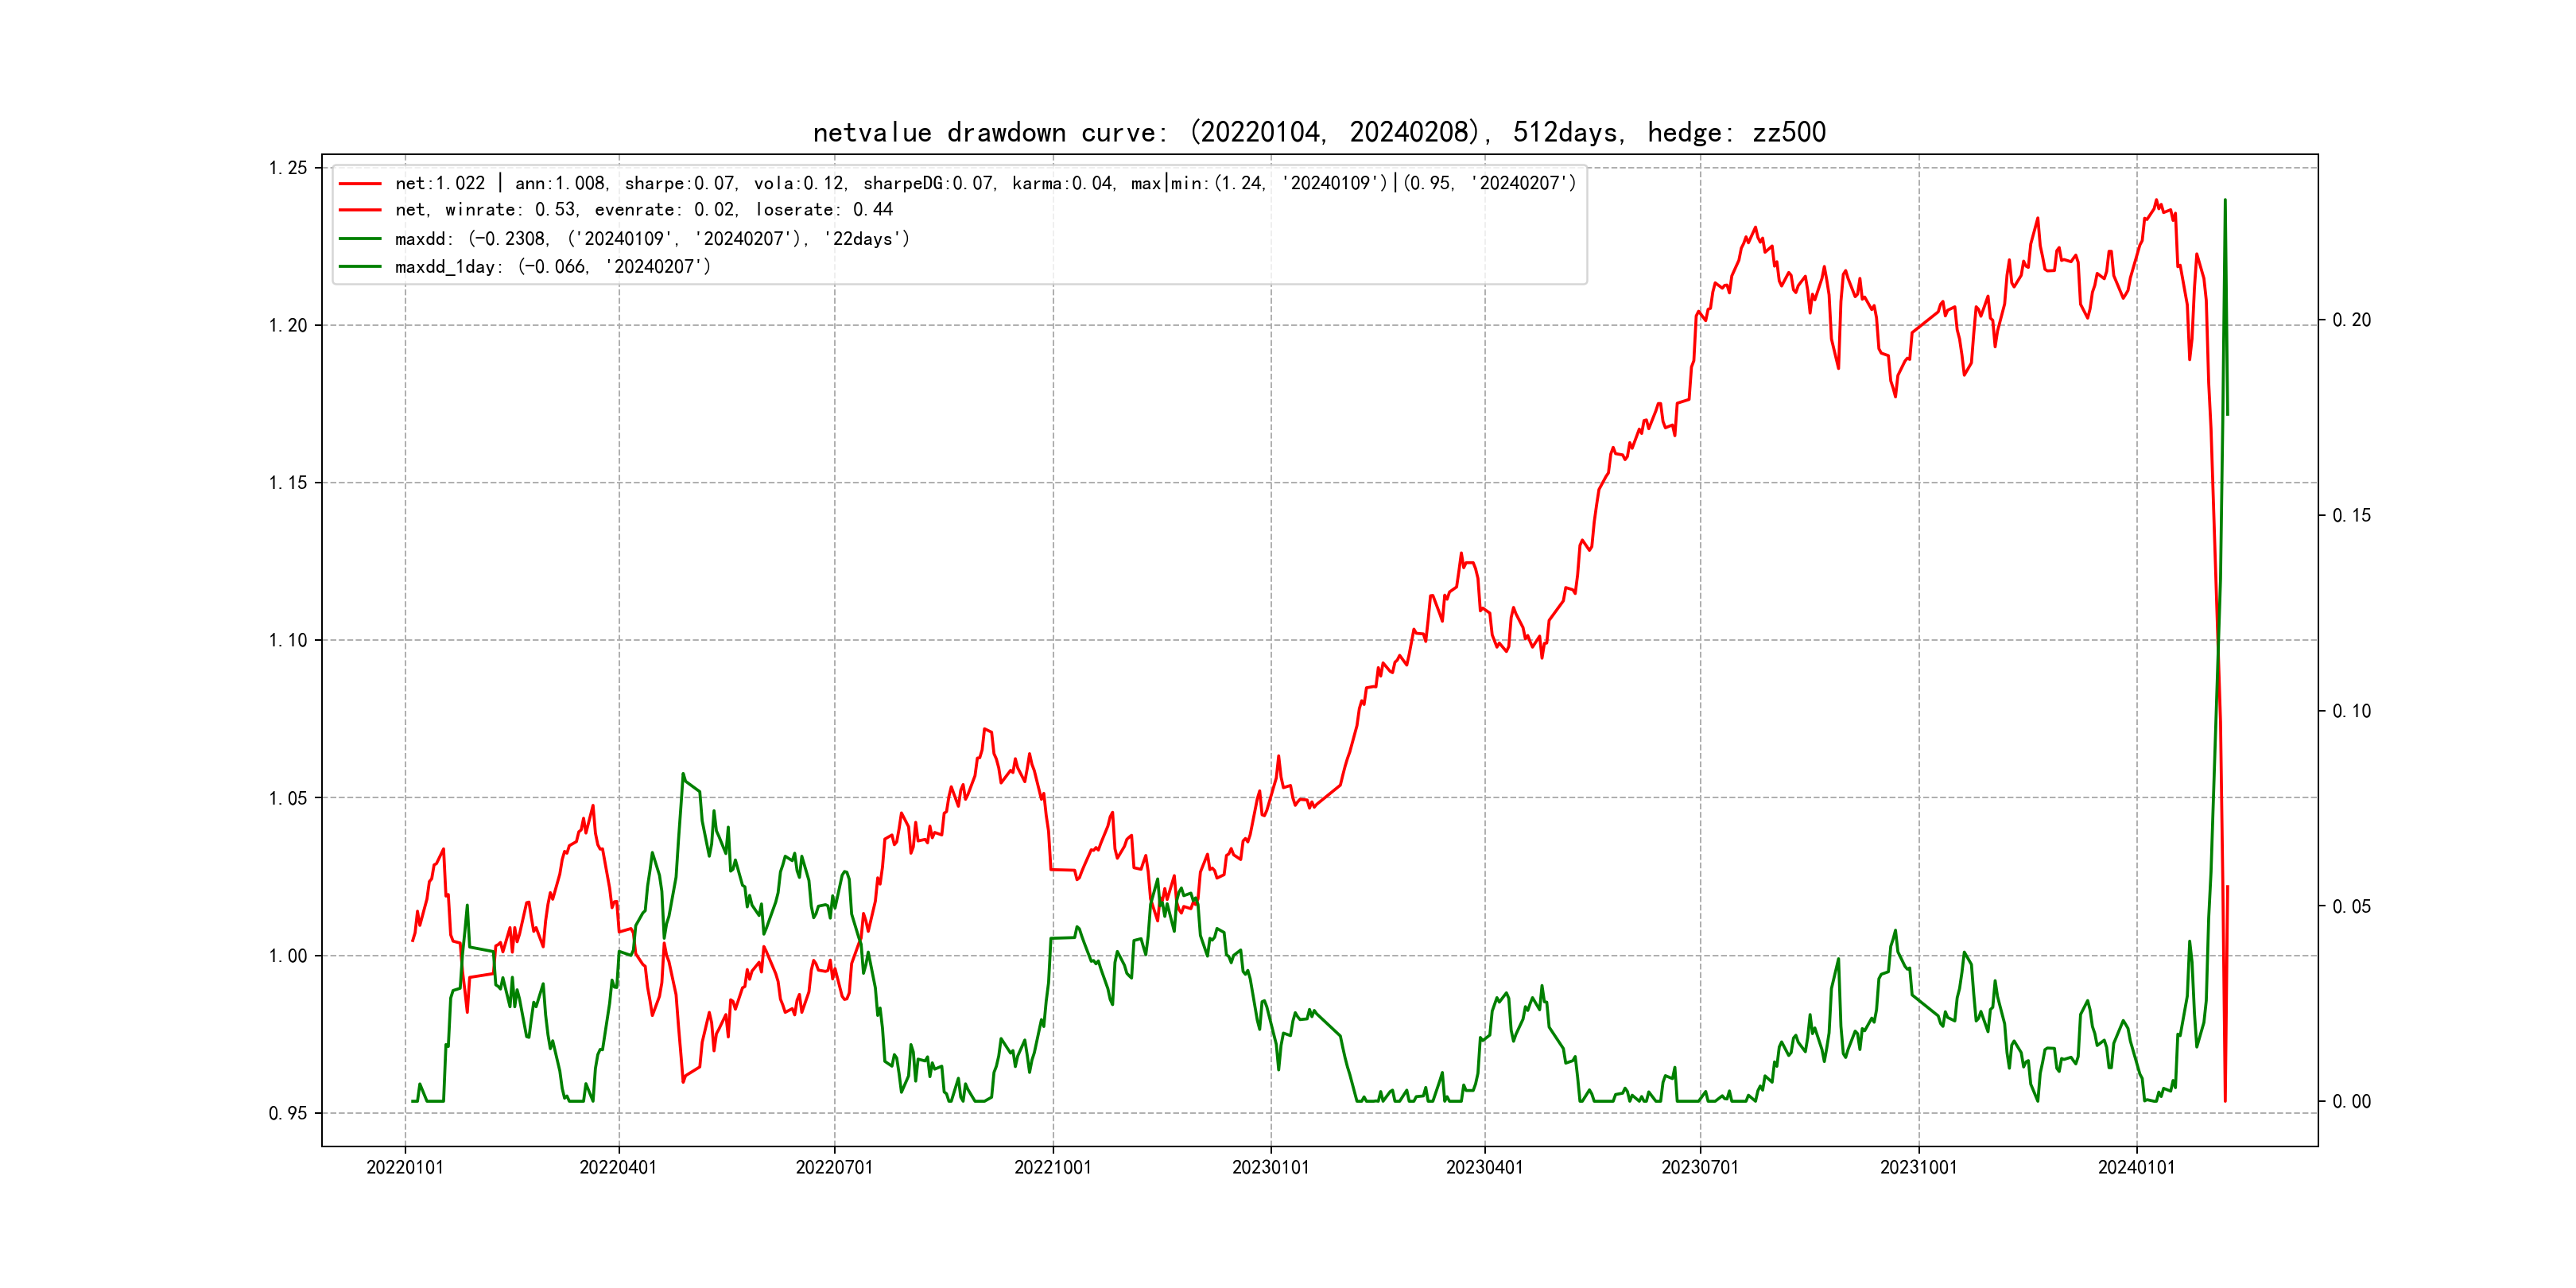Click green swatch beside maxdd_1day legend
Viewport: 2576px width, 1288px height.
pos(360,267)
